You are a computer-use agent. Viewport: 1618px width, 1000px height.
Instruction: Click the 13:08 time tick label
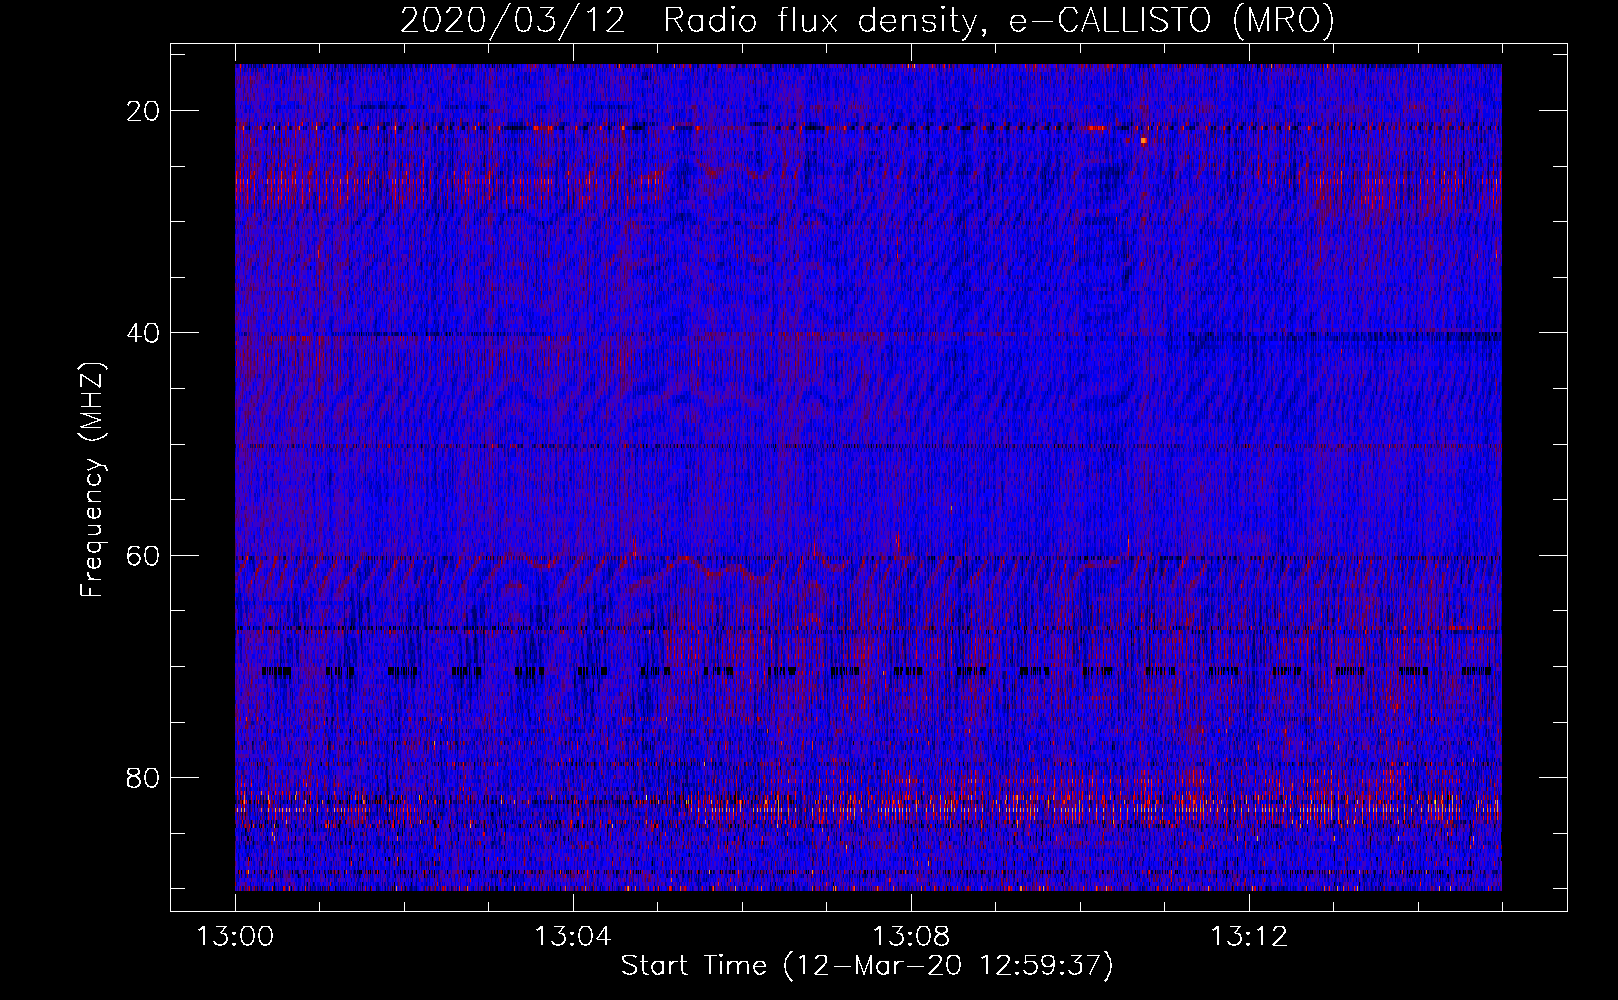pos(910,937)
